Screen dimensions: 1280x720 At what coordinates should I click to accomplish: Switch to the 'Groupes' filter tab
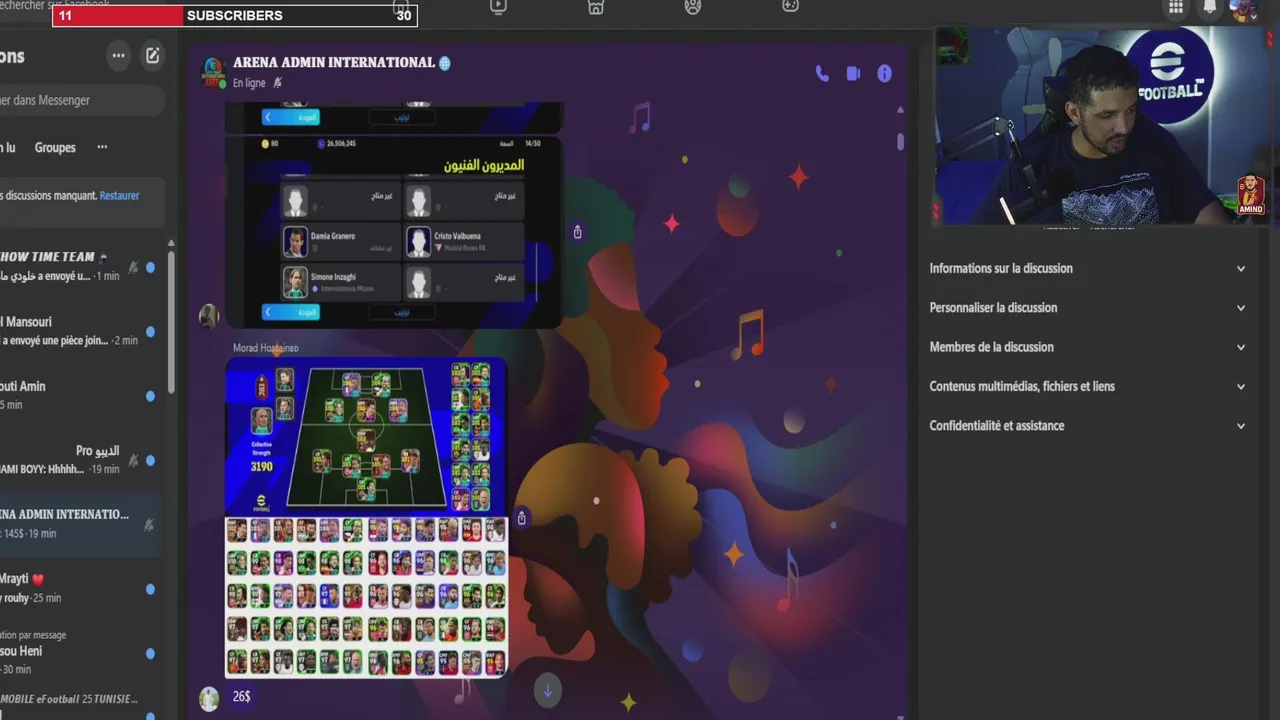click(x=55, y=147)
